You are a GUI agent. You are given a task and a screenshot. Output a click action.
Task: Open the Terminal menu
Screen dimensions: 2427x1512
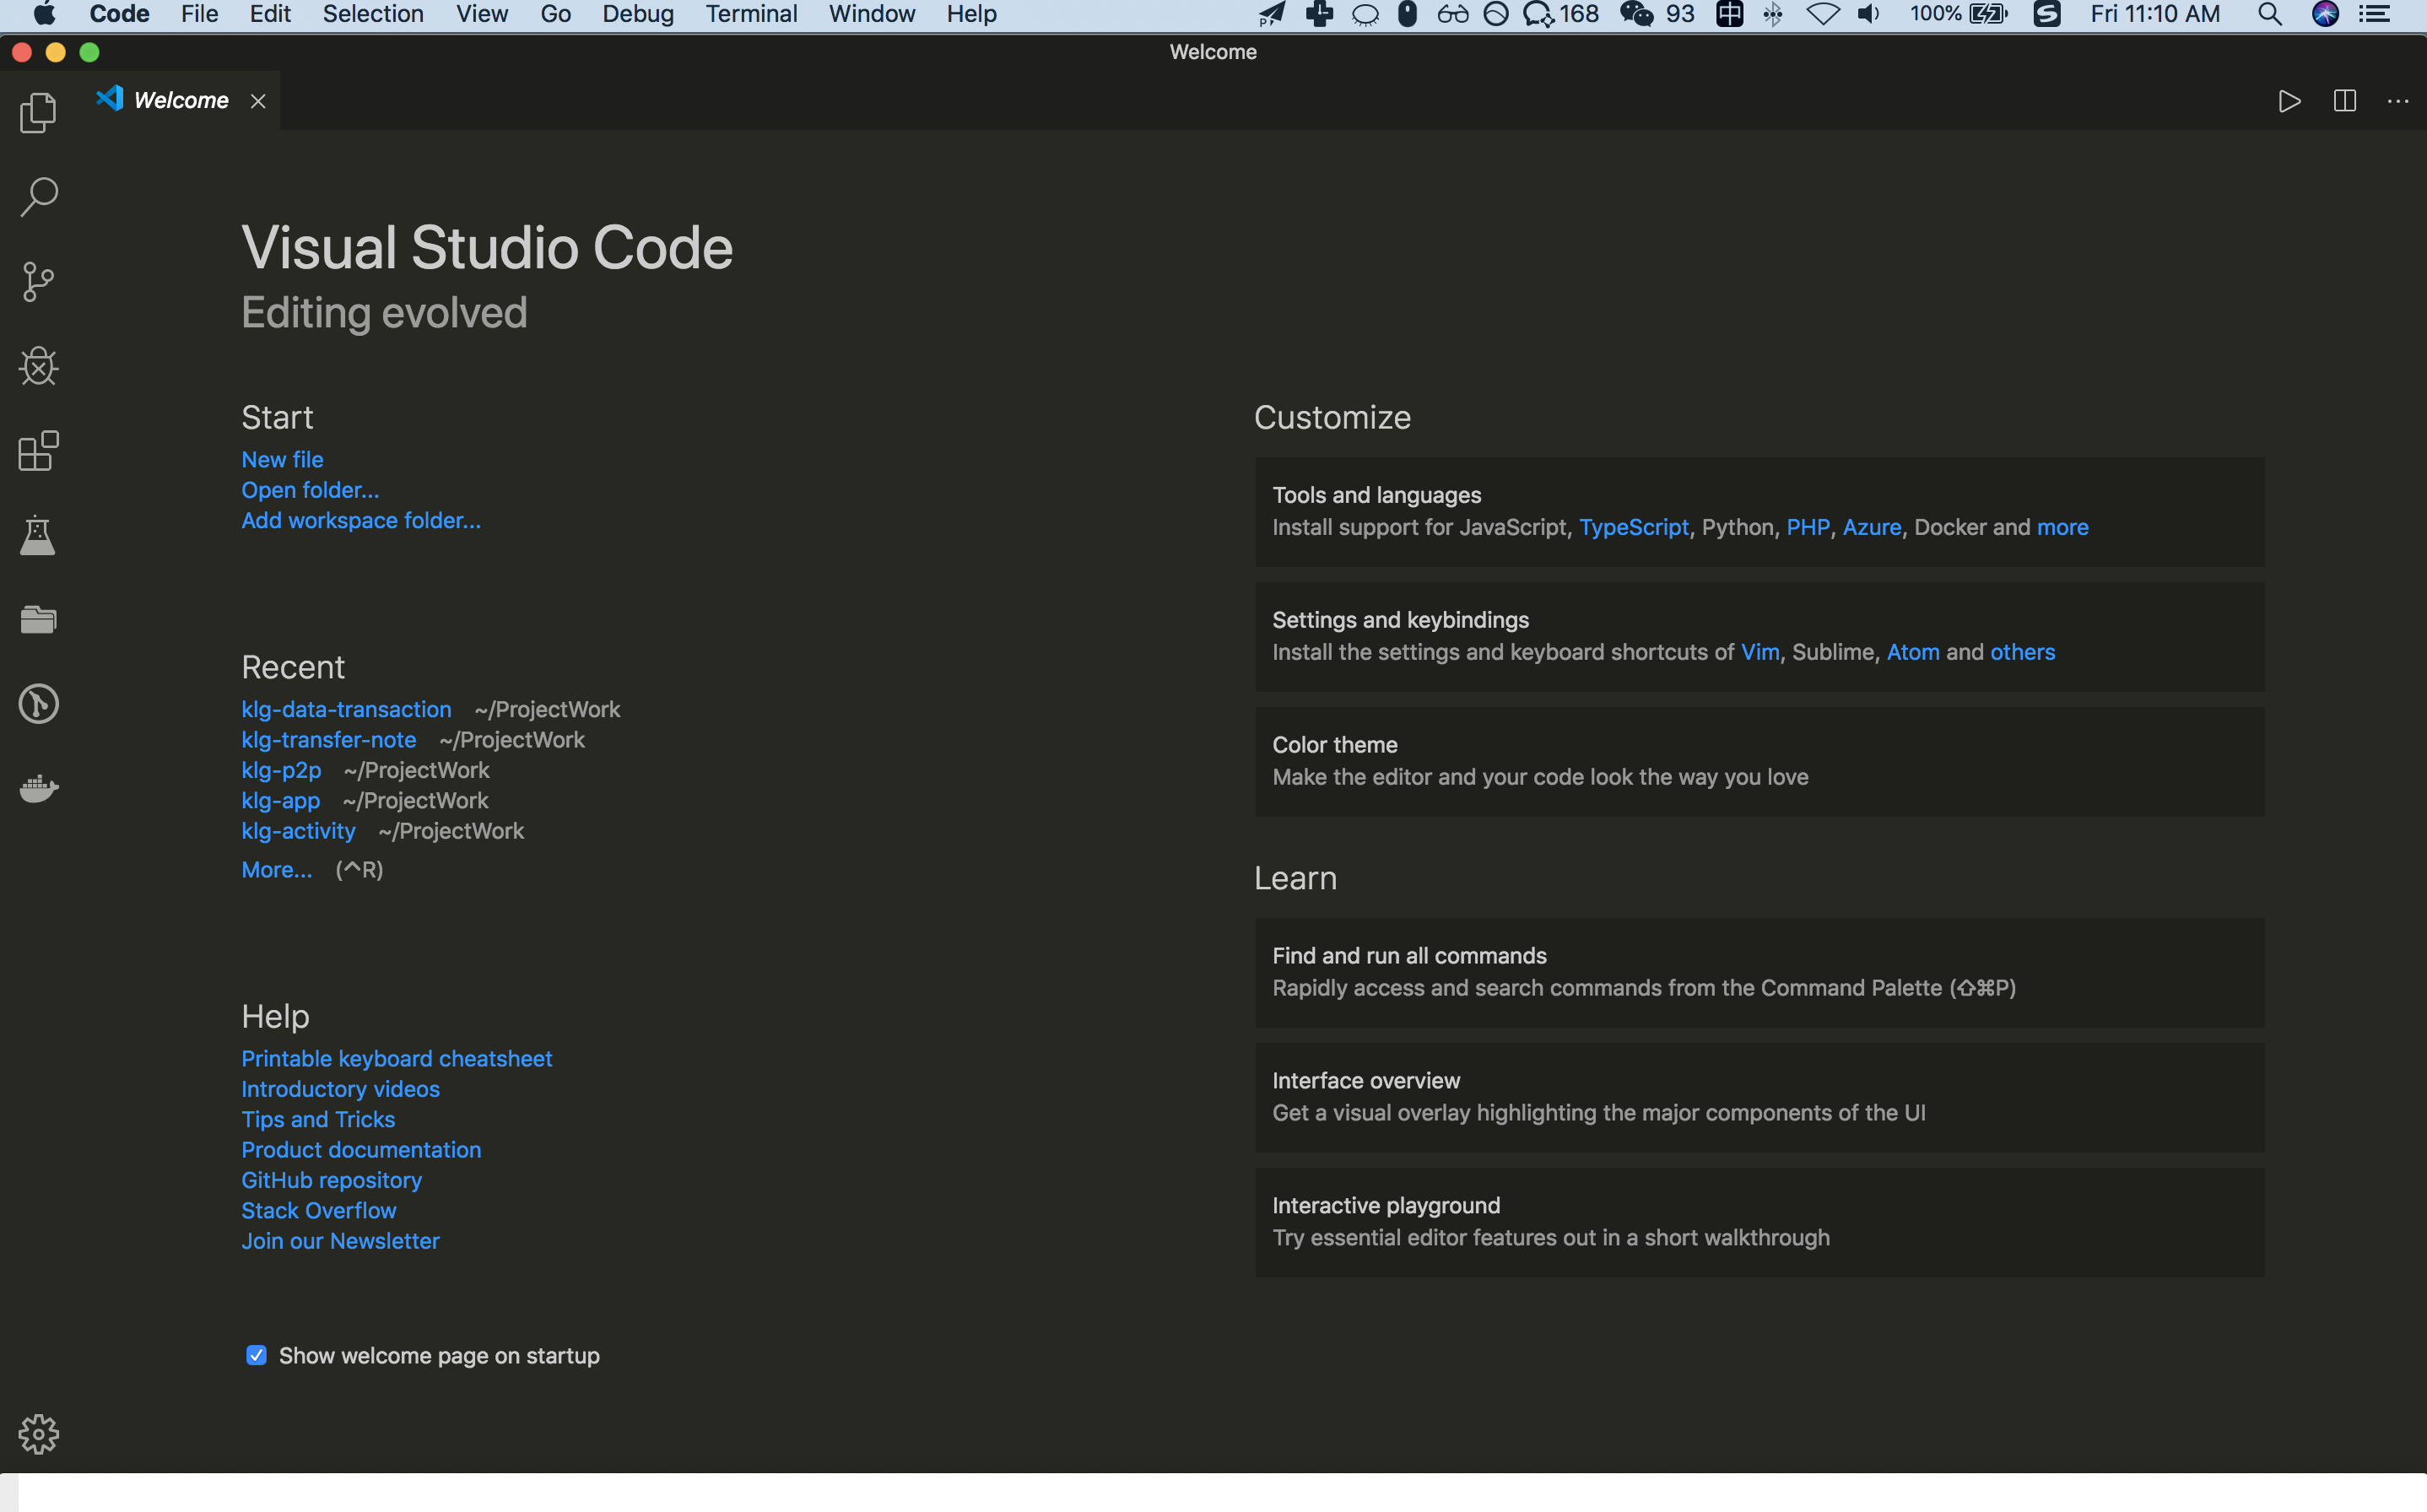click(x=751, y=14)
